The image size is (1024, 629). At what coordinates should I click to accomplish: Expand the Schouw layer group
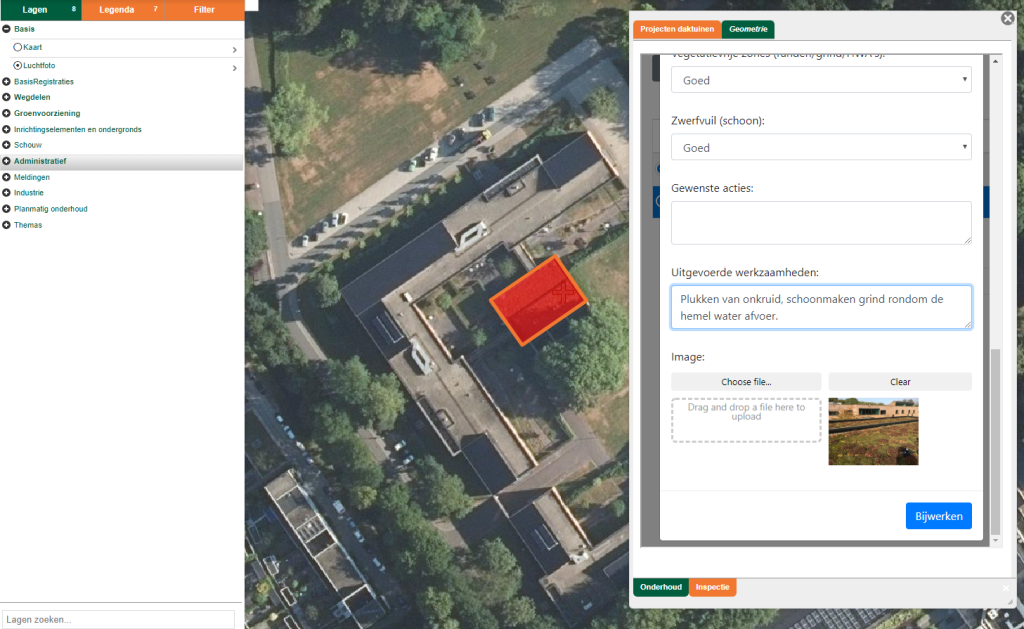[x=7, y=145]
